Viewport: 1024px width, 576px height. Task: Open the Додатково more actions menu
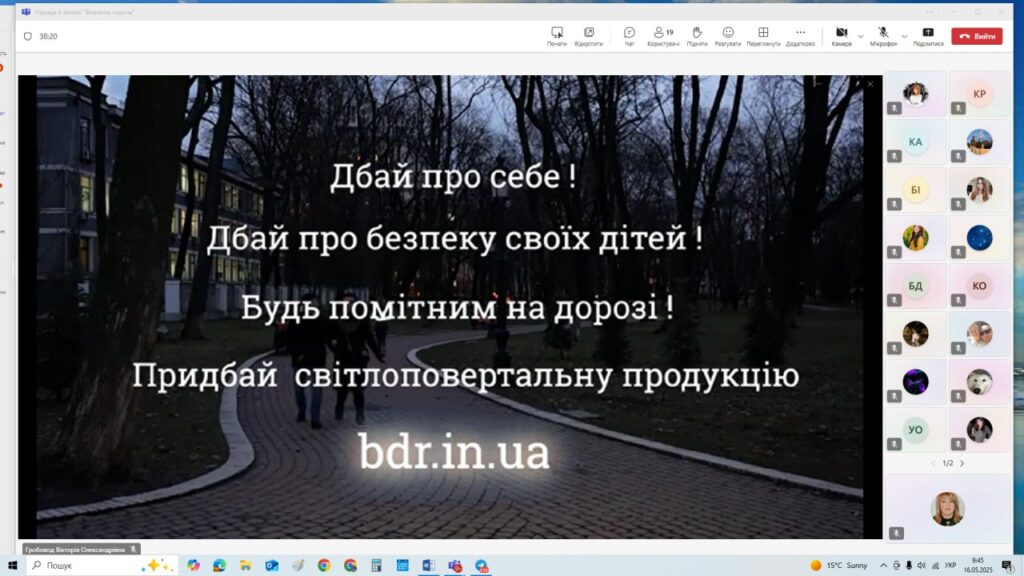click(x=800, y=36)
